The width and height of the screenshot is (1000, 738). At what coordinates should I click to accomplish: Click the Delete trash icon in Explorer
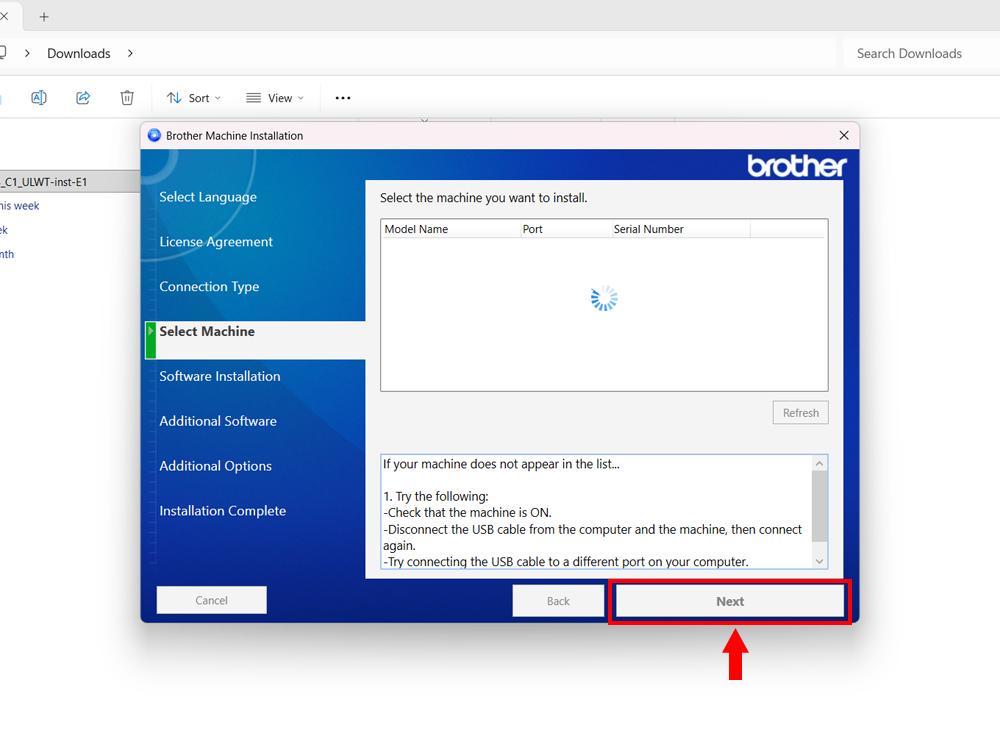(127, 98)
